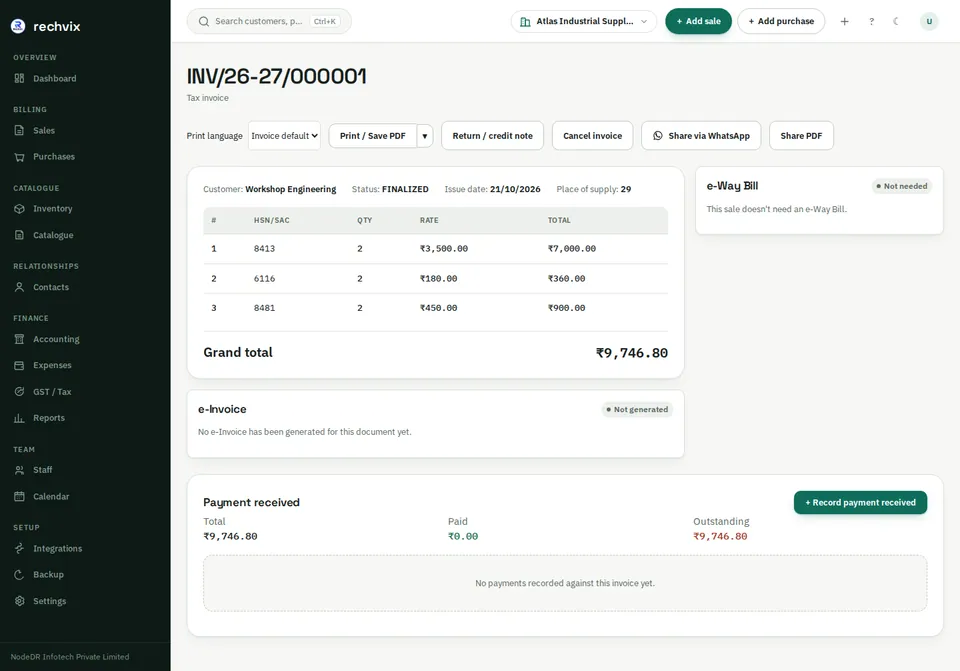Click the Backup refresh icon

(x=20, y=575)
